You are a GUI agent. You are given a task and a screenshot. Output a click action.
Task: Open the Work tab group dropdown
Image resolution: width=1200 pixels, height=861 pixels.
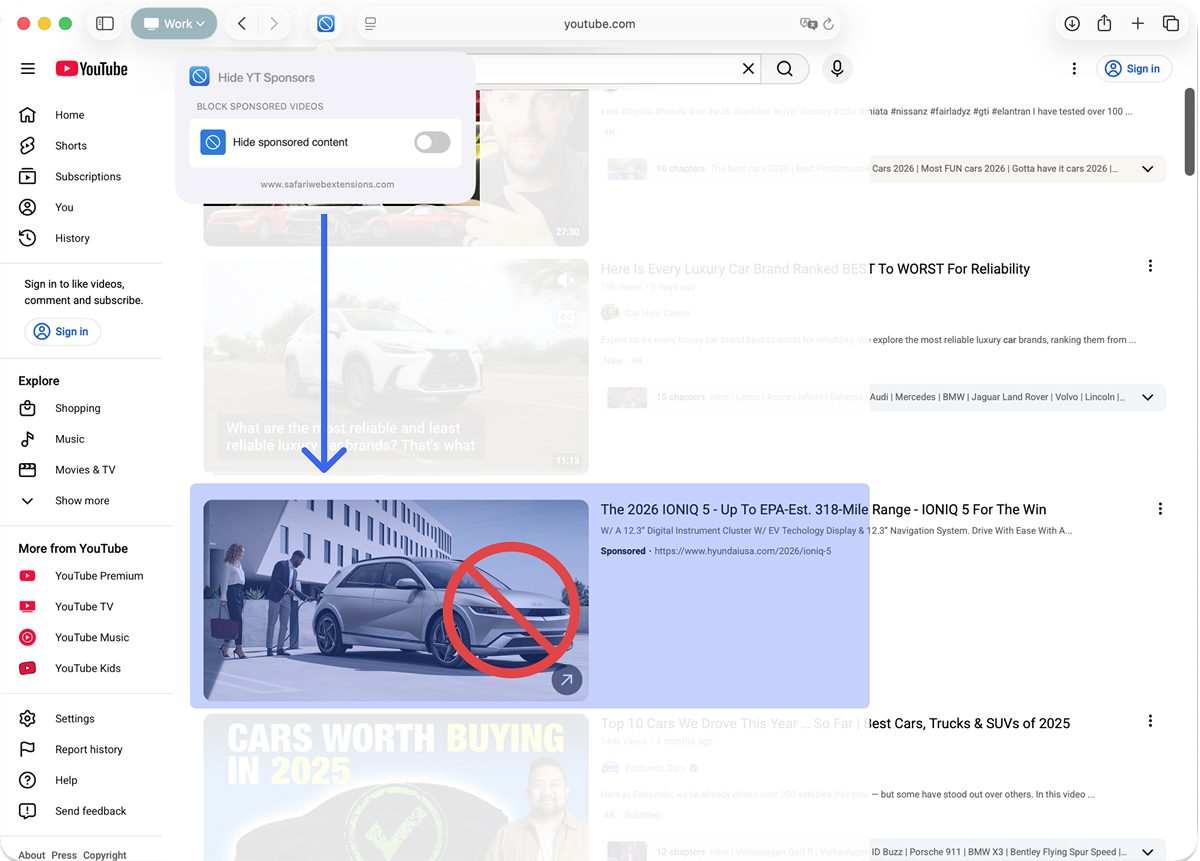(x=174, y=23)
